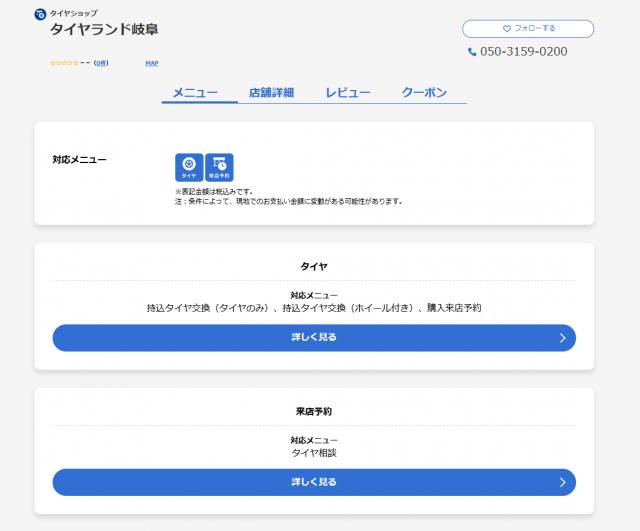Switch to the 店舗詳細 tab
640x531 pixels.
[x=271, y=93]
